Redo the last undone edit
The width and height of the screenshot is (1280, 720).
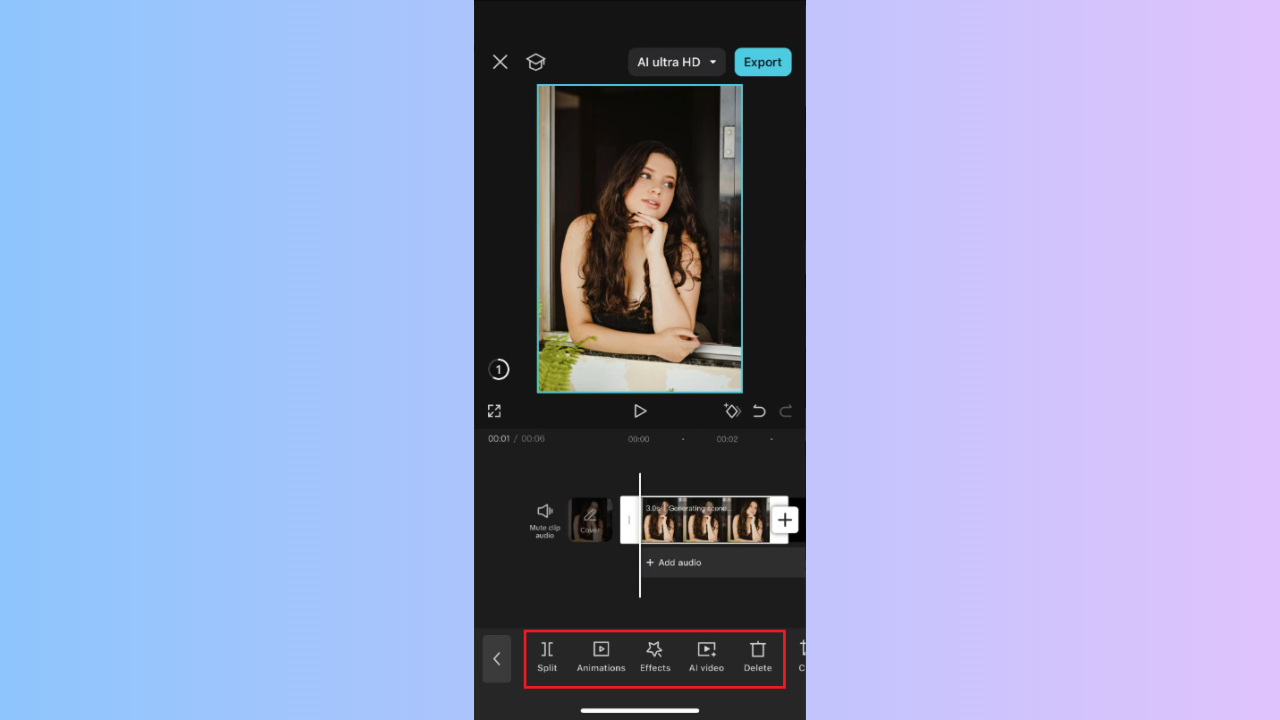[x=786, y=411]
